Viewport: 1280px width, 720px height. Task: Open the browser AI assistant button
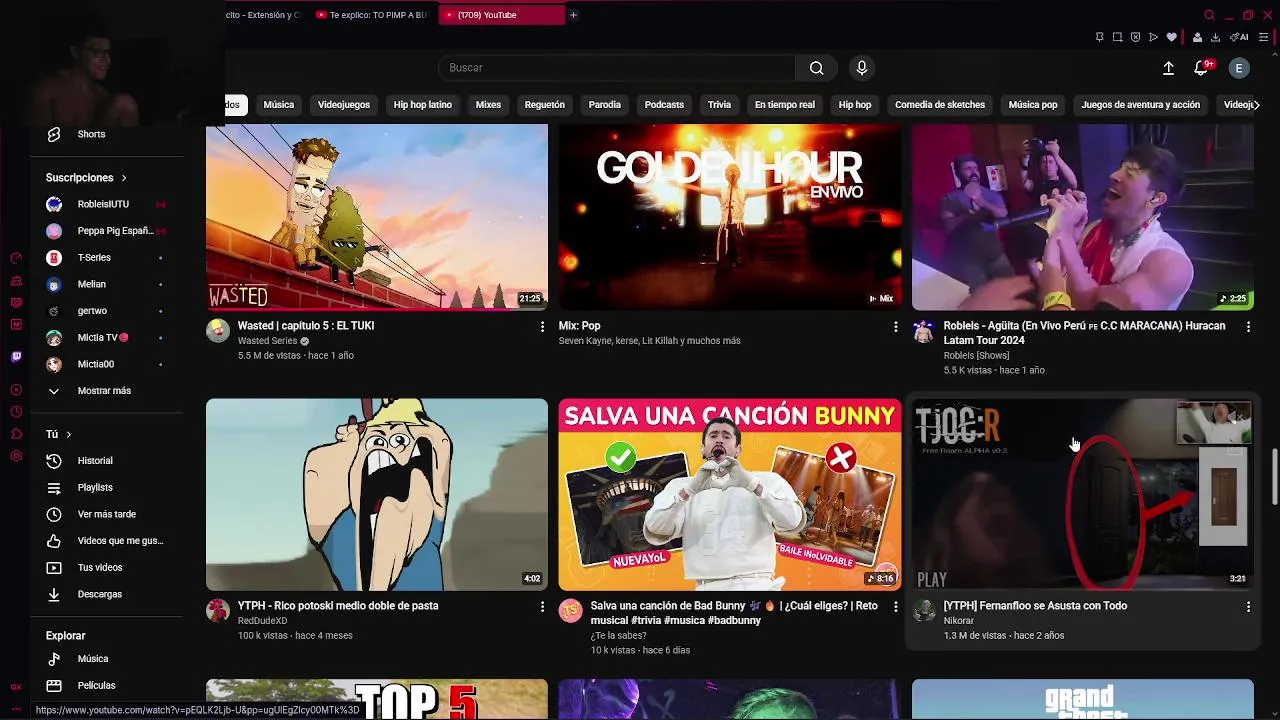pyautogui.click(x=1239, y=37)
